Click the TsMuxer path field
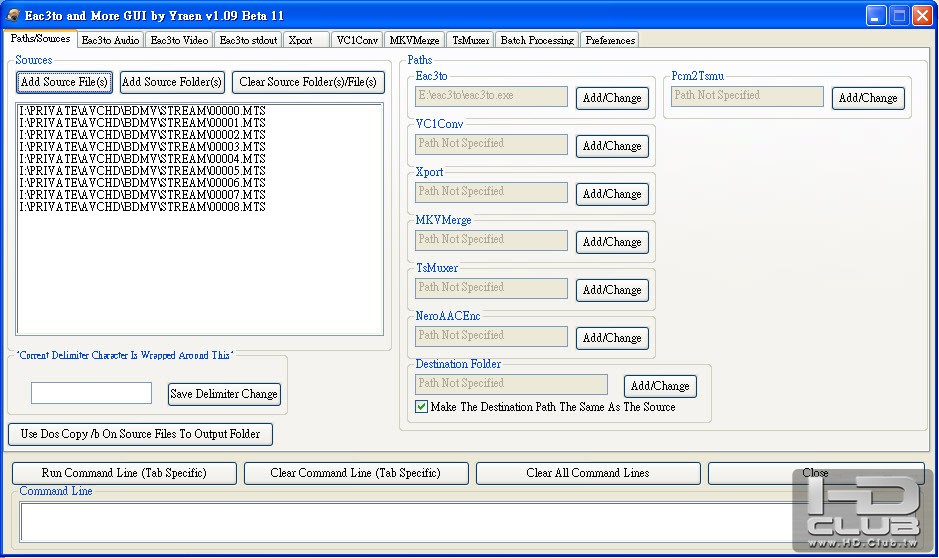Screen dimensions: 939x558 [491, 287]
